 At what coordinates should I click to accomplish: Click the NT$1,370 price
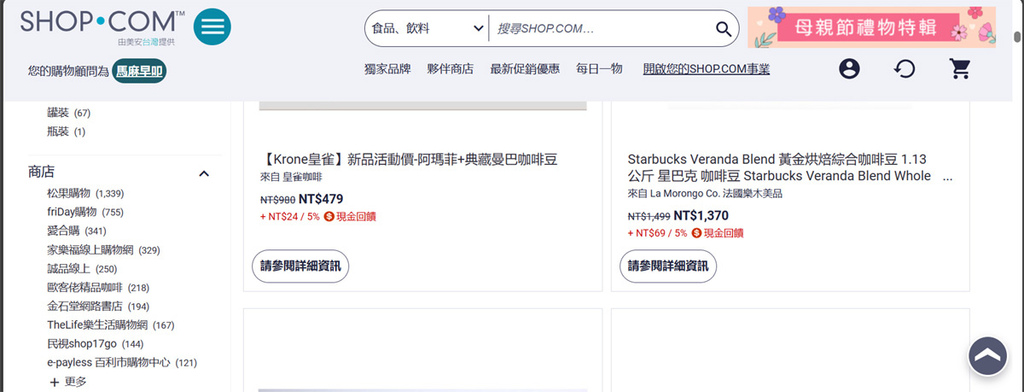point(701,216)
